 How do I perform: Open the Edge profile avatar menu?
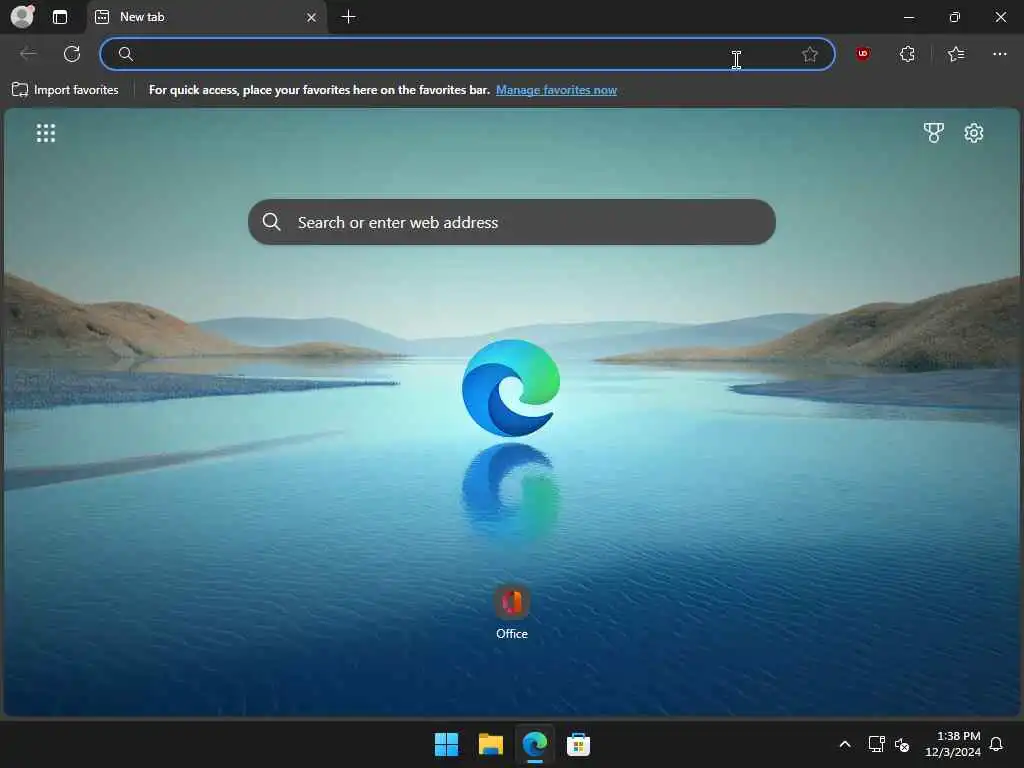[23, 16]
